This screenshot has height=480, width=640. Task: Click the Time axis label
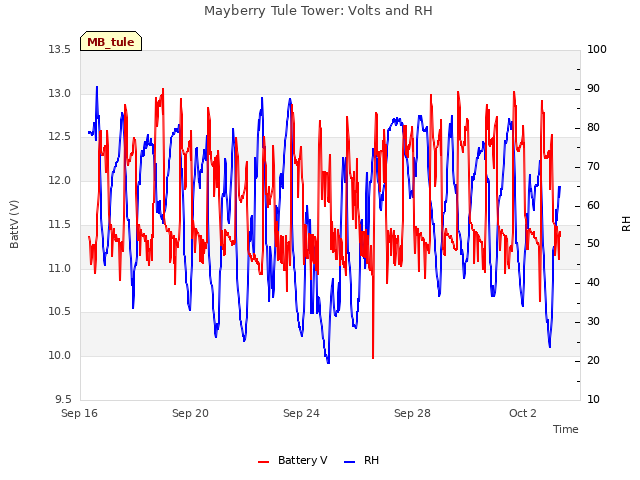point(565,429)
